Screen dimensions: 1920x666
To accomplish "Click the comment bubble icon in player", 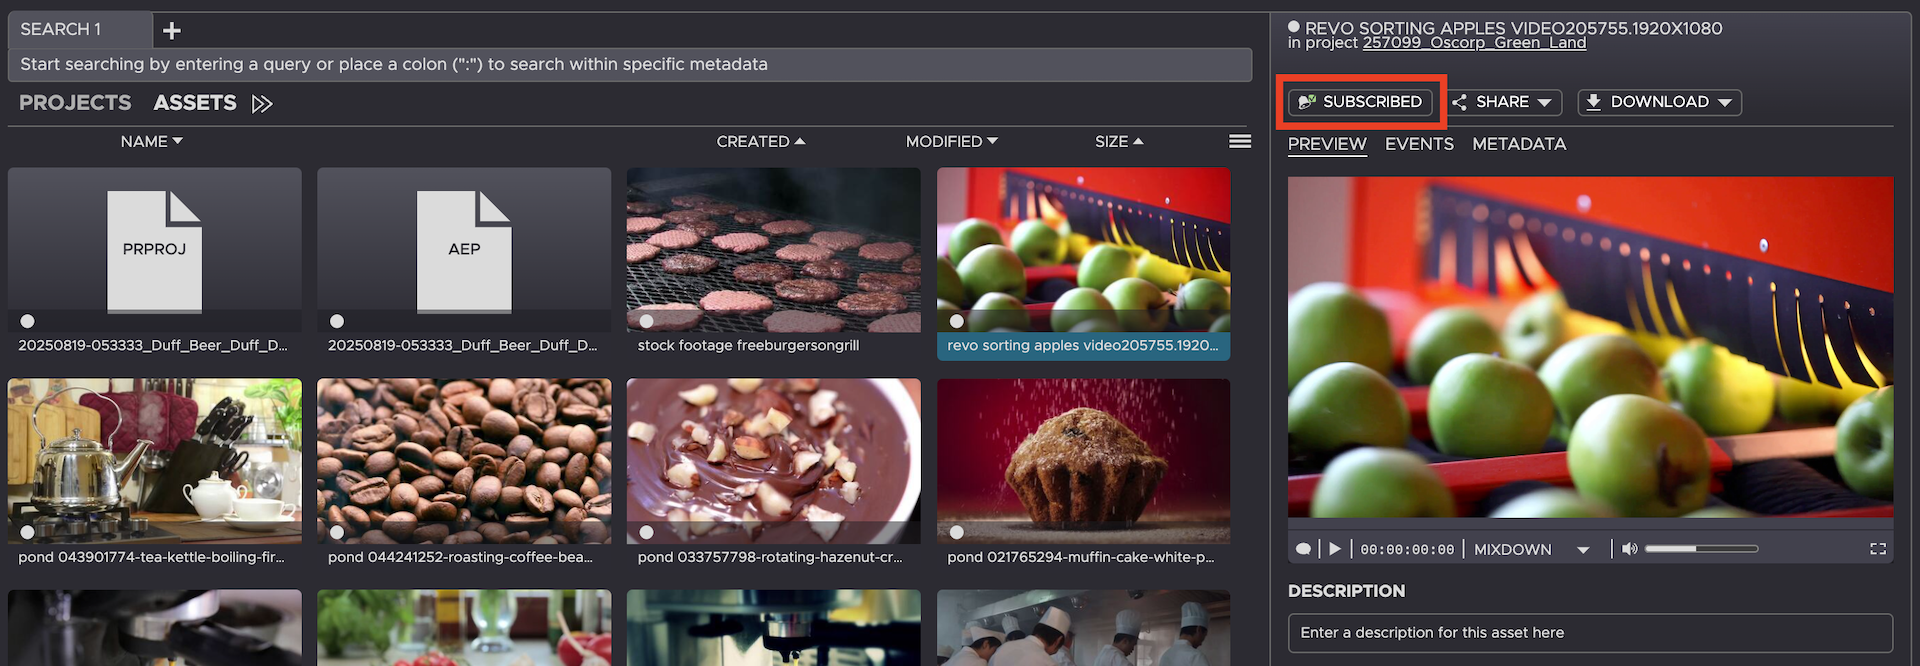I will 1303,549.
